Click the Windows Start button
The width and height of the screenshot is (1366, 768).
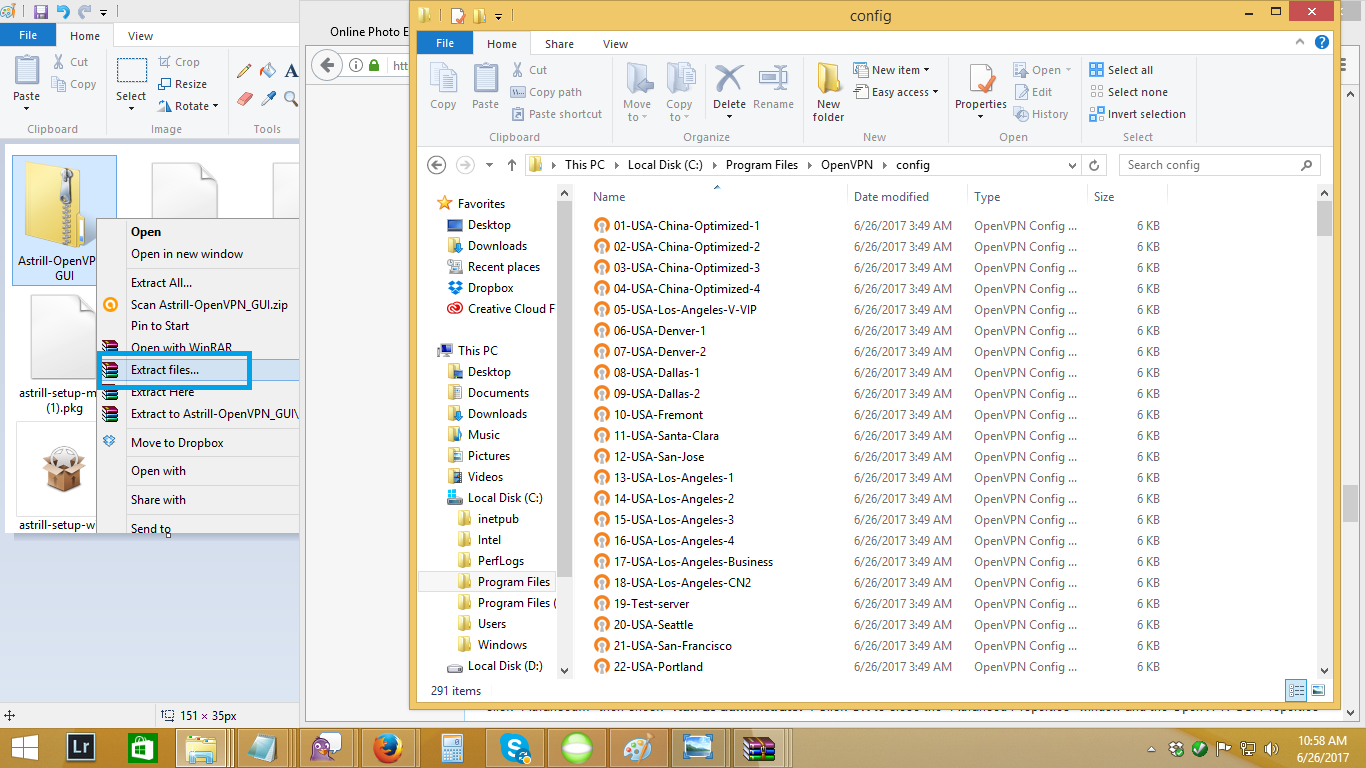coord(24,748)
